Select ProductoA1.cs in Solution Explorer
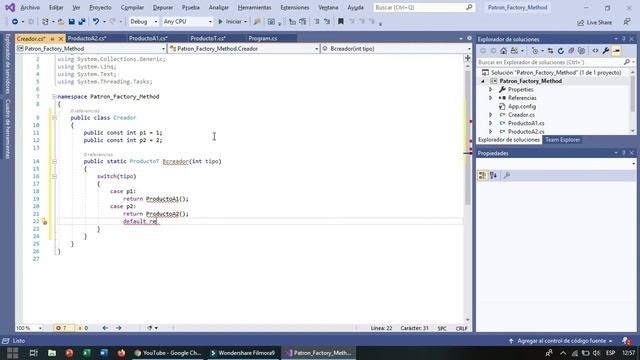Viewport: 640px width, 360px height. 526,123
